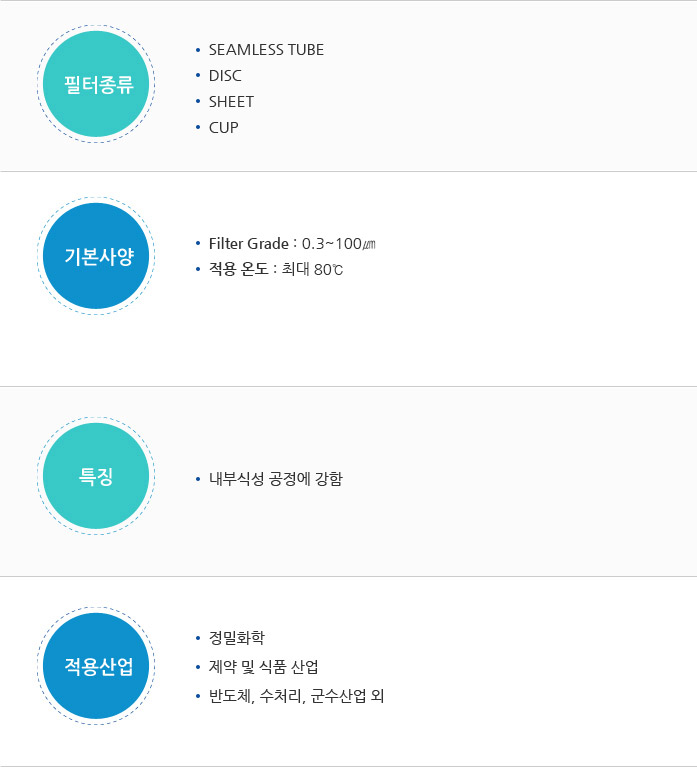The width and height of the screenshot is (697, 767).
Task: Click the 기본사양 blue circle badge
Action: (96, 256)
